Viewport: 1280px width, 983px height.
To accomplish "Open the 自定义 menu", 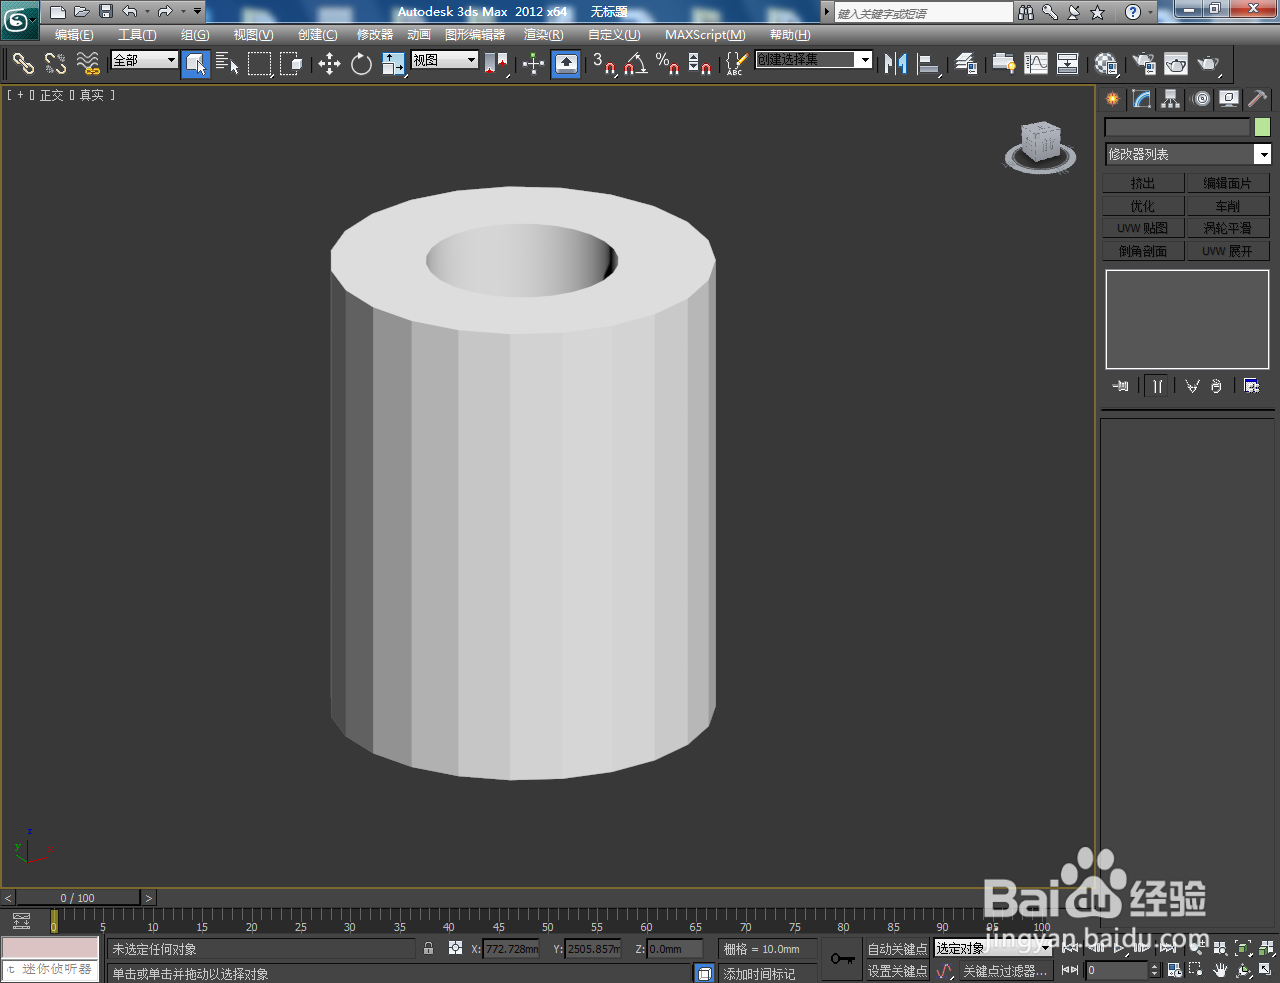I will (x=613, y=34).
